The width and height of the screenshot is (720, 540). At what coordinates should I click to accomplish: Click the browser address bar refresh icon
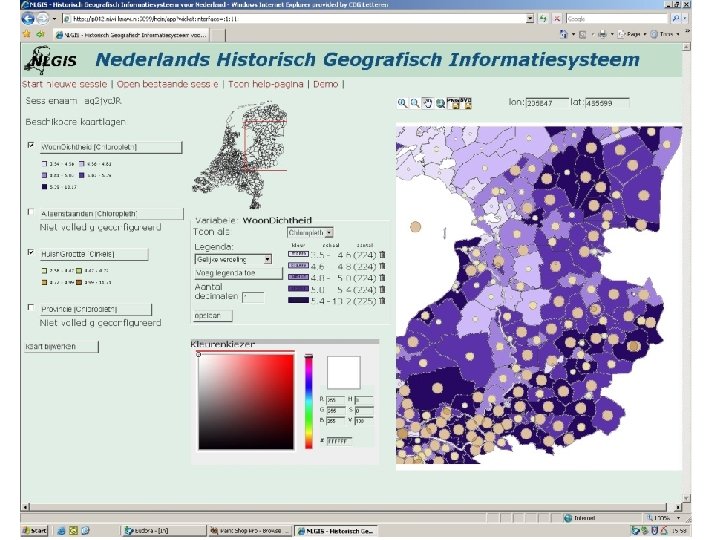point(544,18)
